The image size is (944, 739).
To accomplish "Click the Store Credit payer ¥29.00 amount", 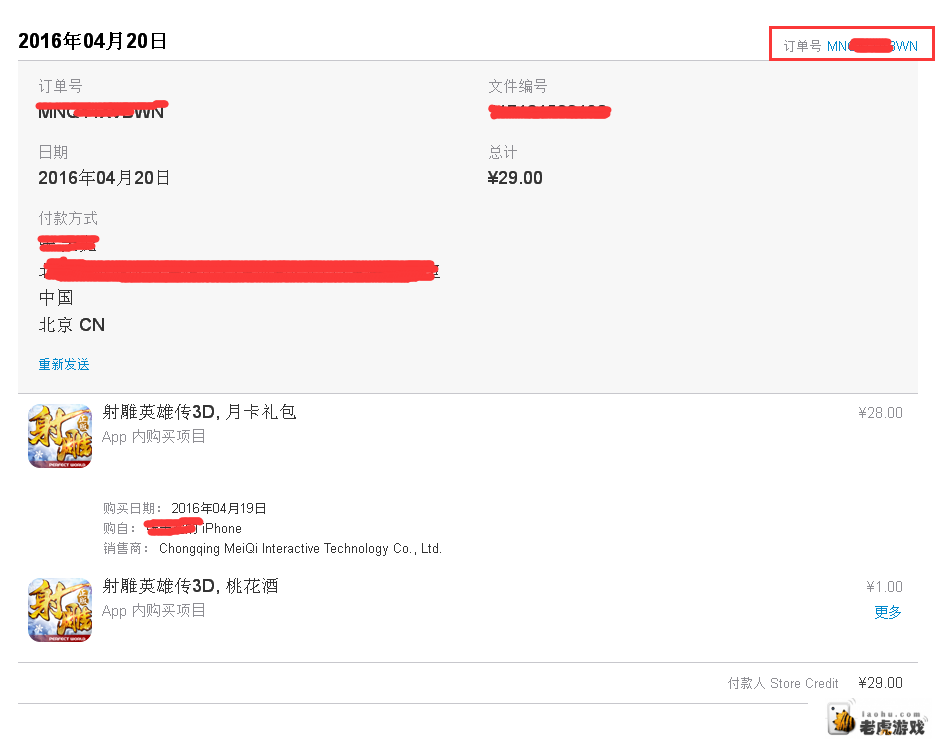I will (880, 683).
